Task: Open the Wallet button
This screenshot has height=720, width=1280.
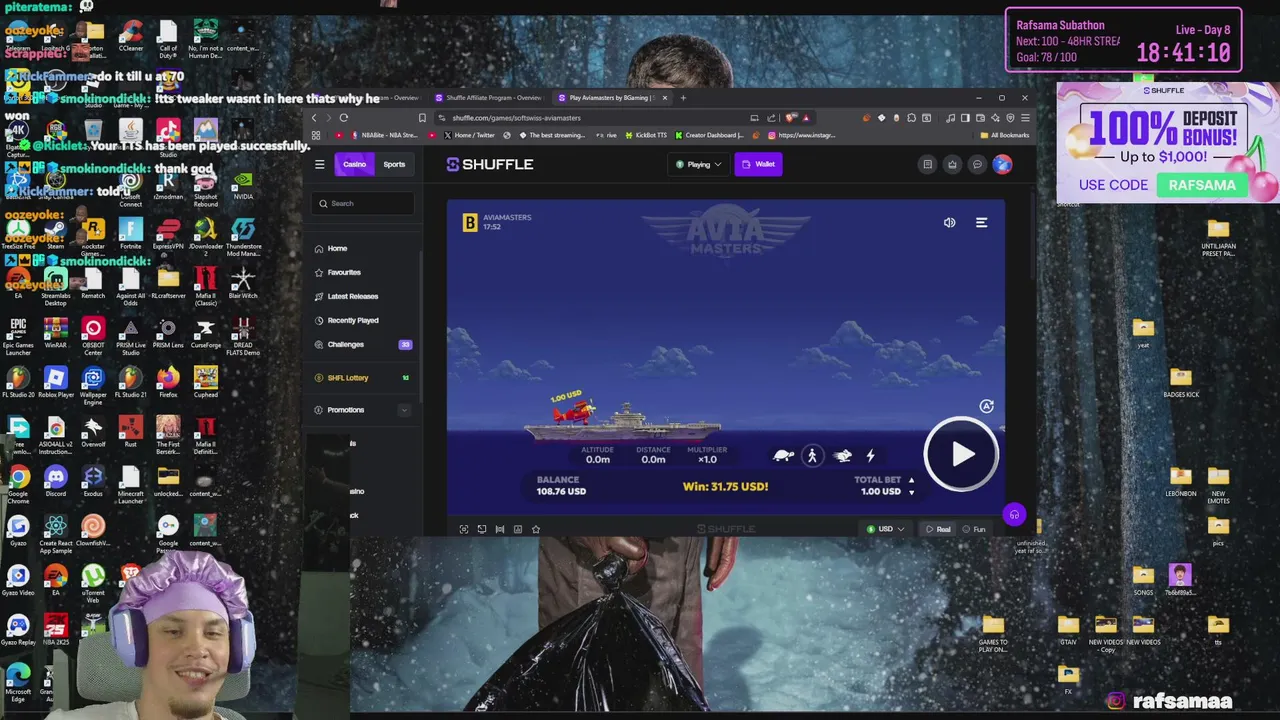Action: coord(758,164)
